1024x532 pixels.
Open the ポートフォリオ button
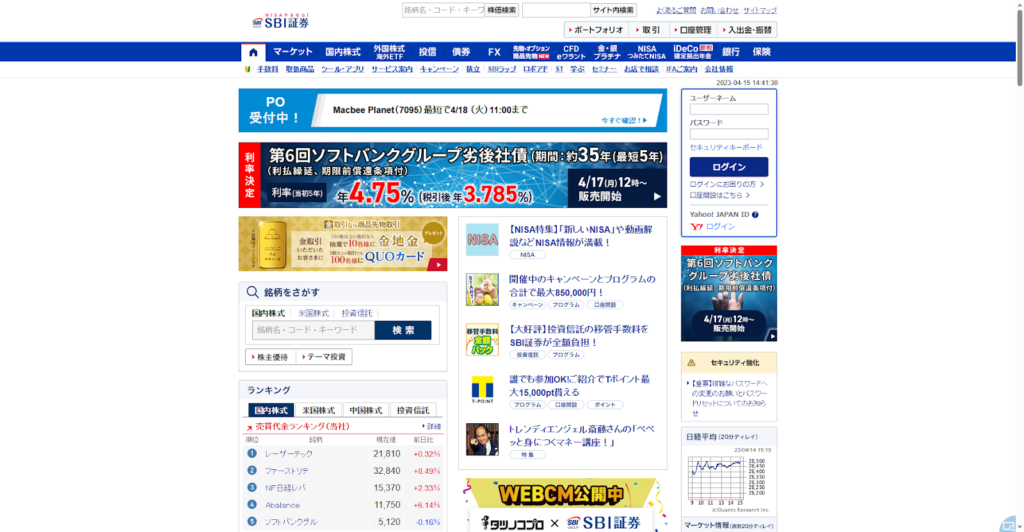[596, 30]
